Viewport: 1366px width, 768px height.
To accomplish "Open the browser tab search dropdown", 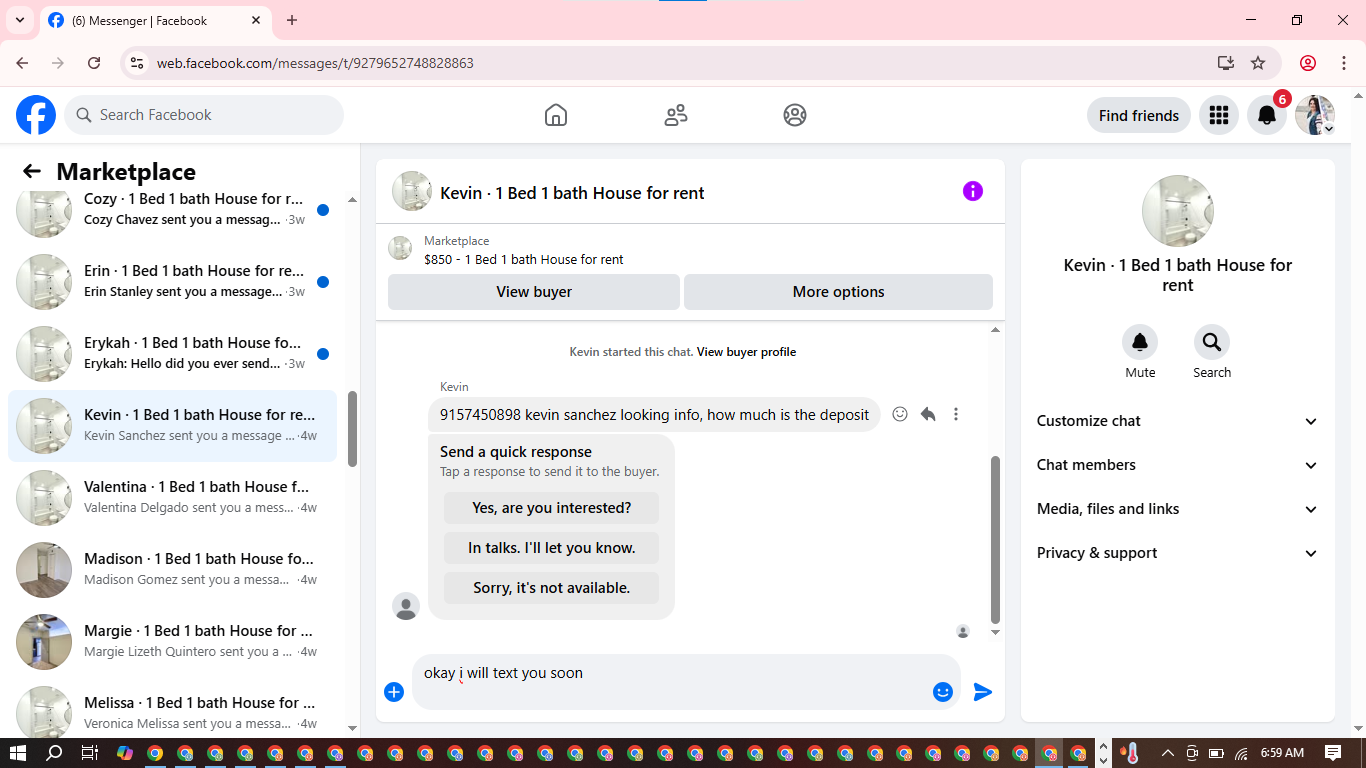I will [x=20, y=20].
